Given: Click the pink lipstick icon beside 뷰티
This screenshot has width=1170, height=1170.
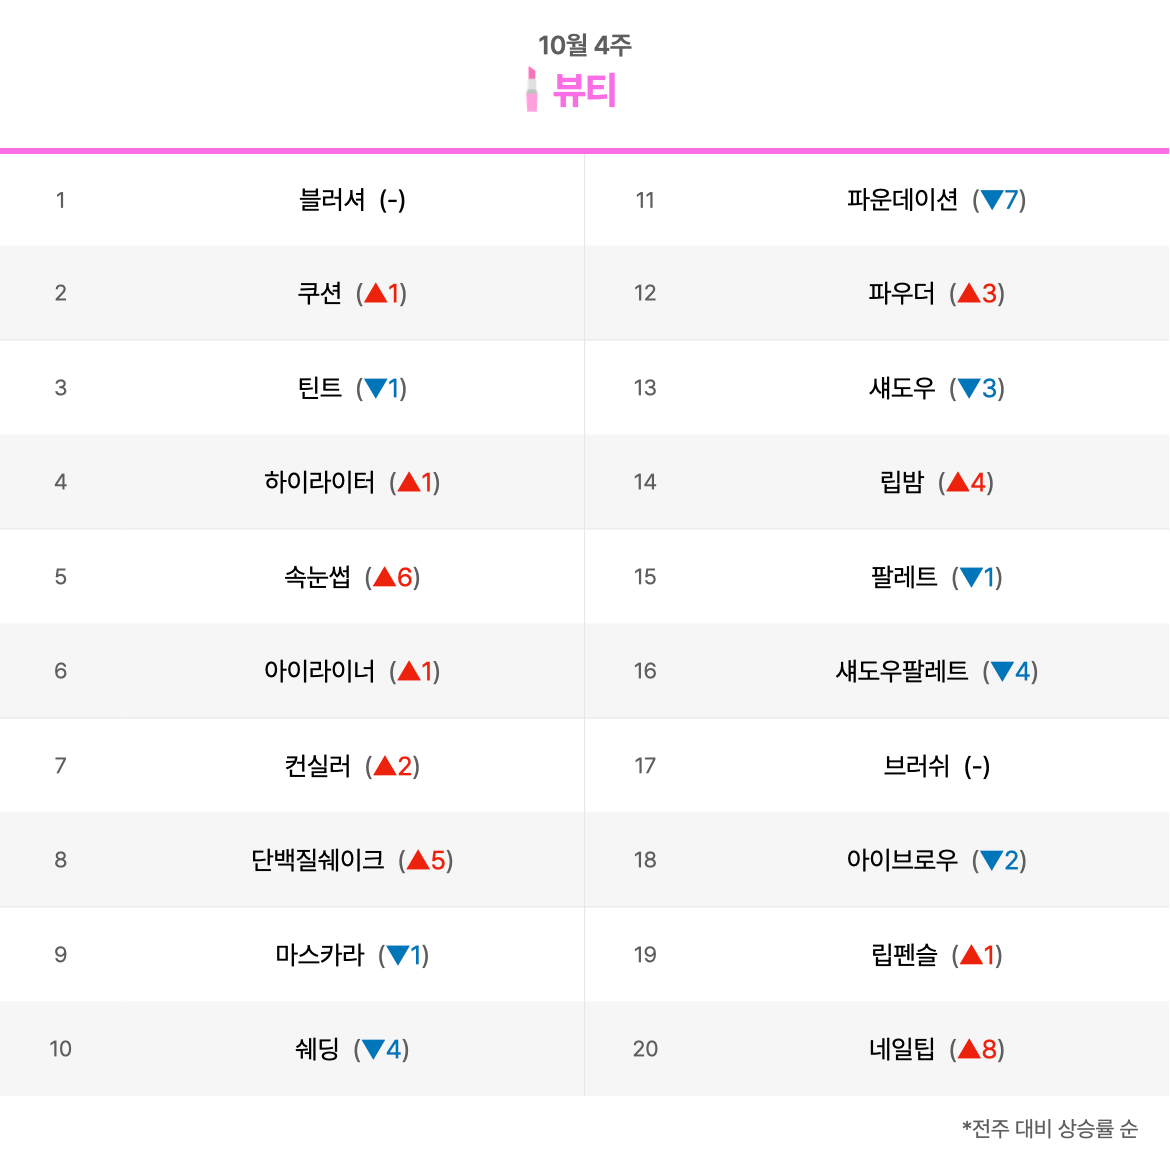Looking at the screenshot, I should pos(531,90).
